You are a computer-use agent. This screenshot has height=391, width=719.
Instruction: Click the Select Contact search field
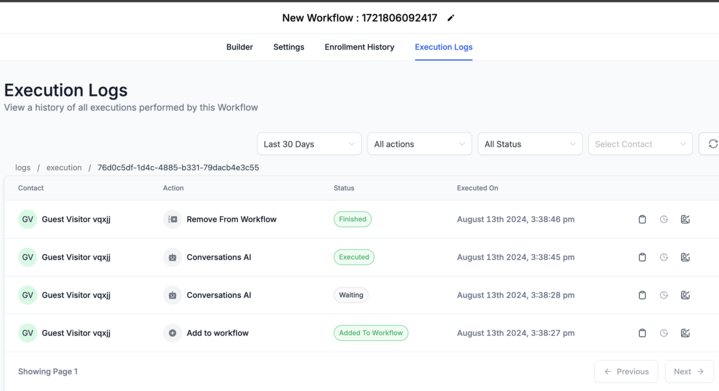640,144
